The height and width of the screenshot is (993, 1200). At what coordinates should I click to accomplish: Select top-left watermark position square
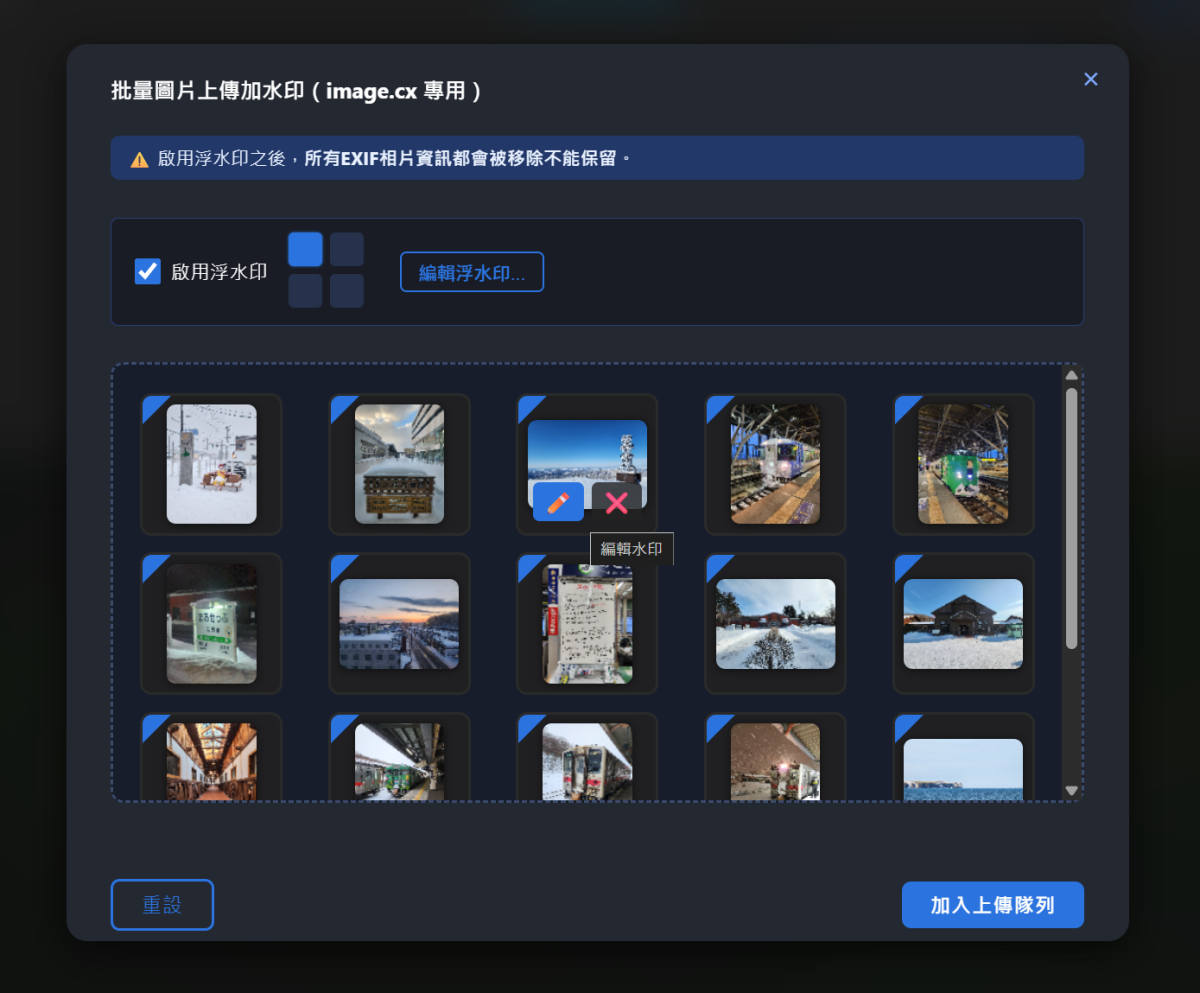coord(305,250)
